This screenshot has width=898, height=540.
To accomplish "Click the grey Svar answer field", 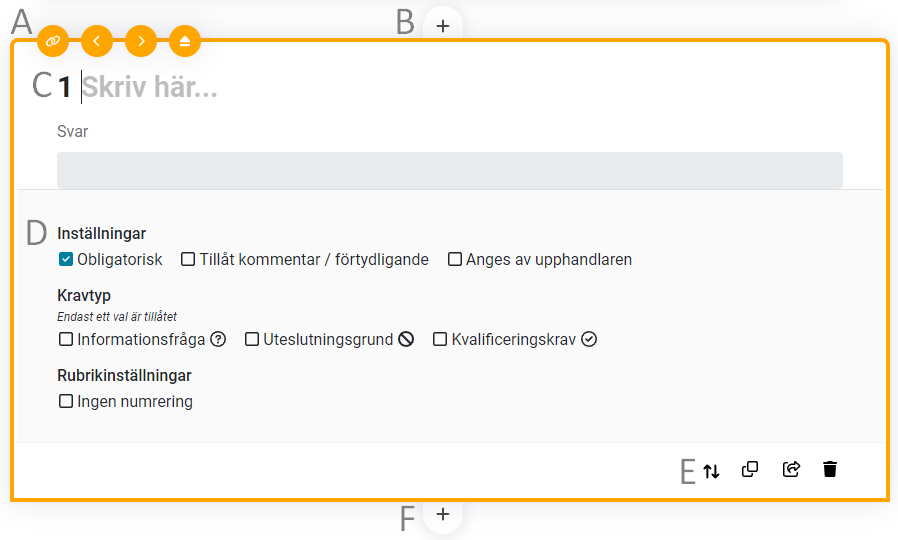I will (x=449, y=170).
